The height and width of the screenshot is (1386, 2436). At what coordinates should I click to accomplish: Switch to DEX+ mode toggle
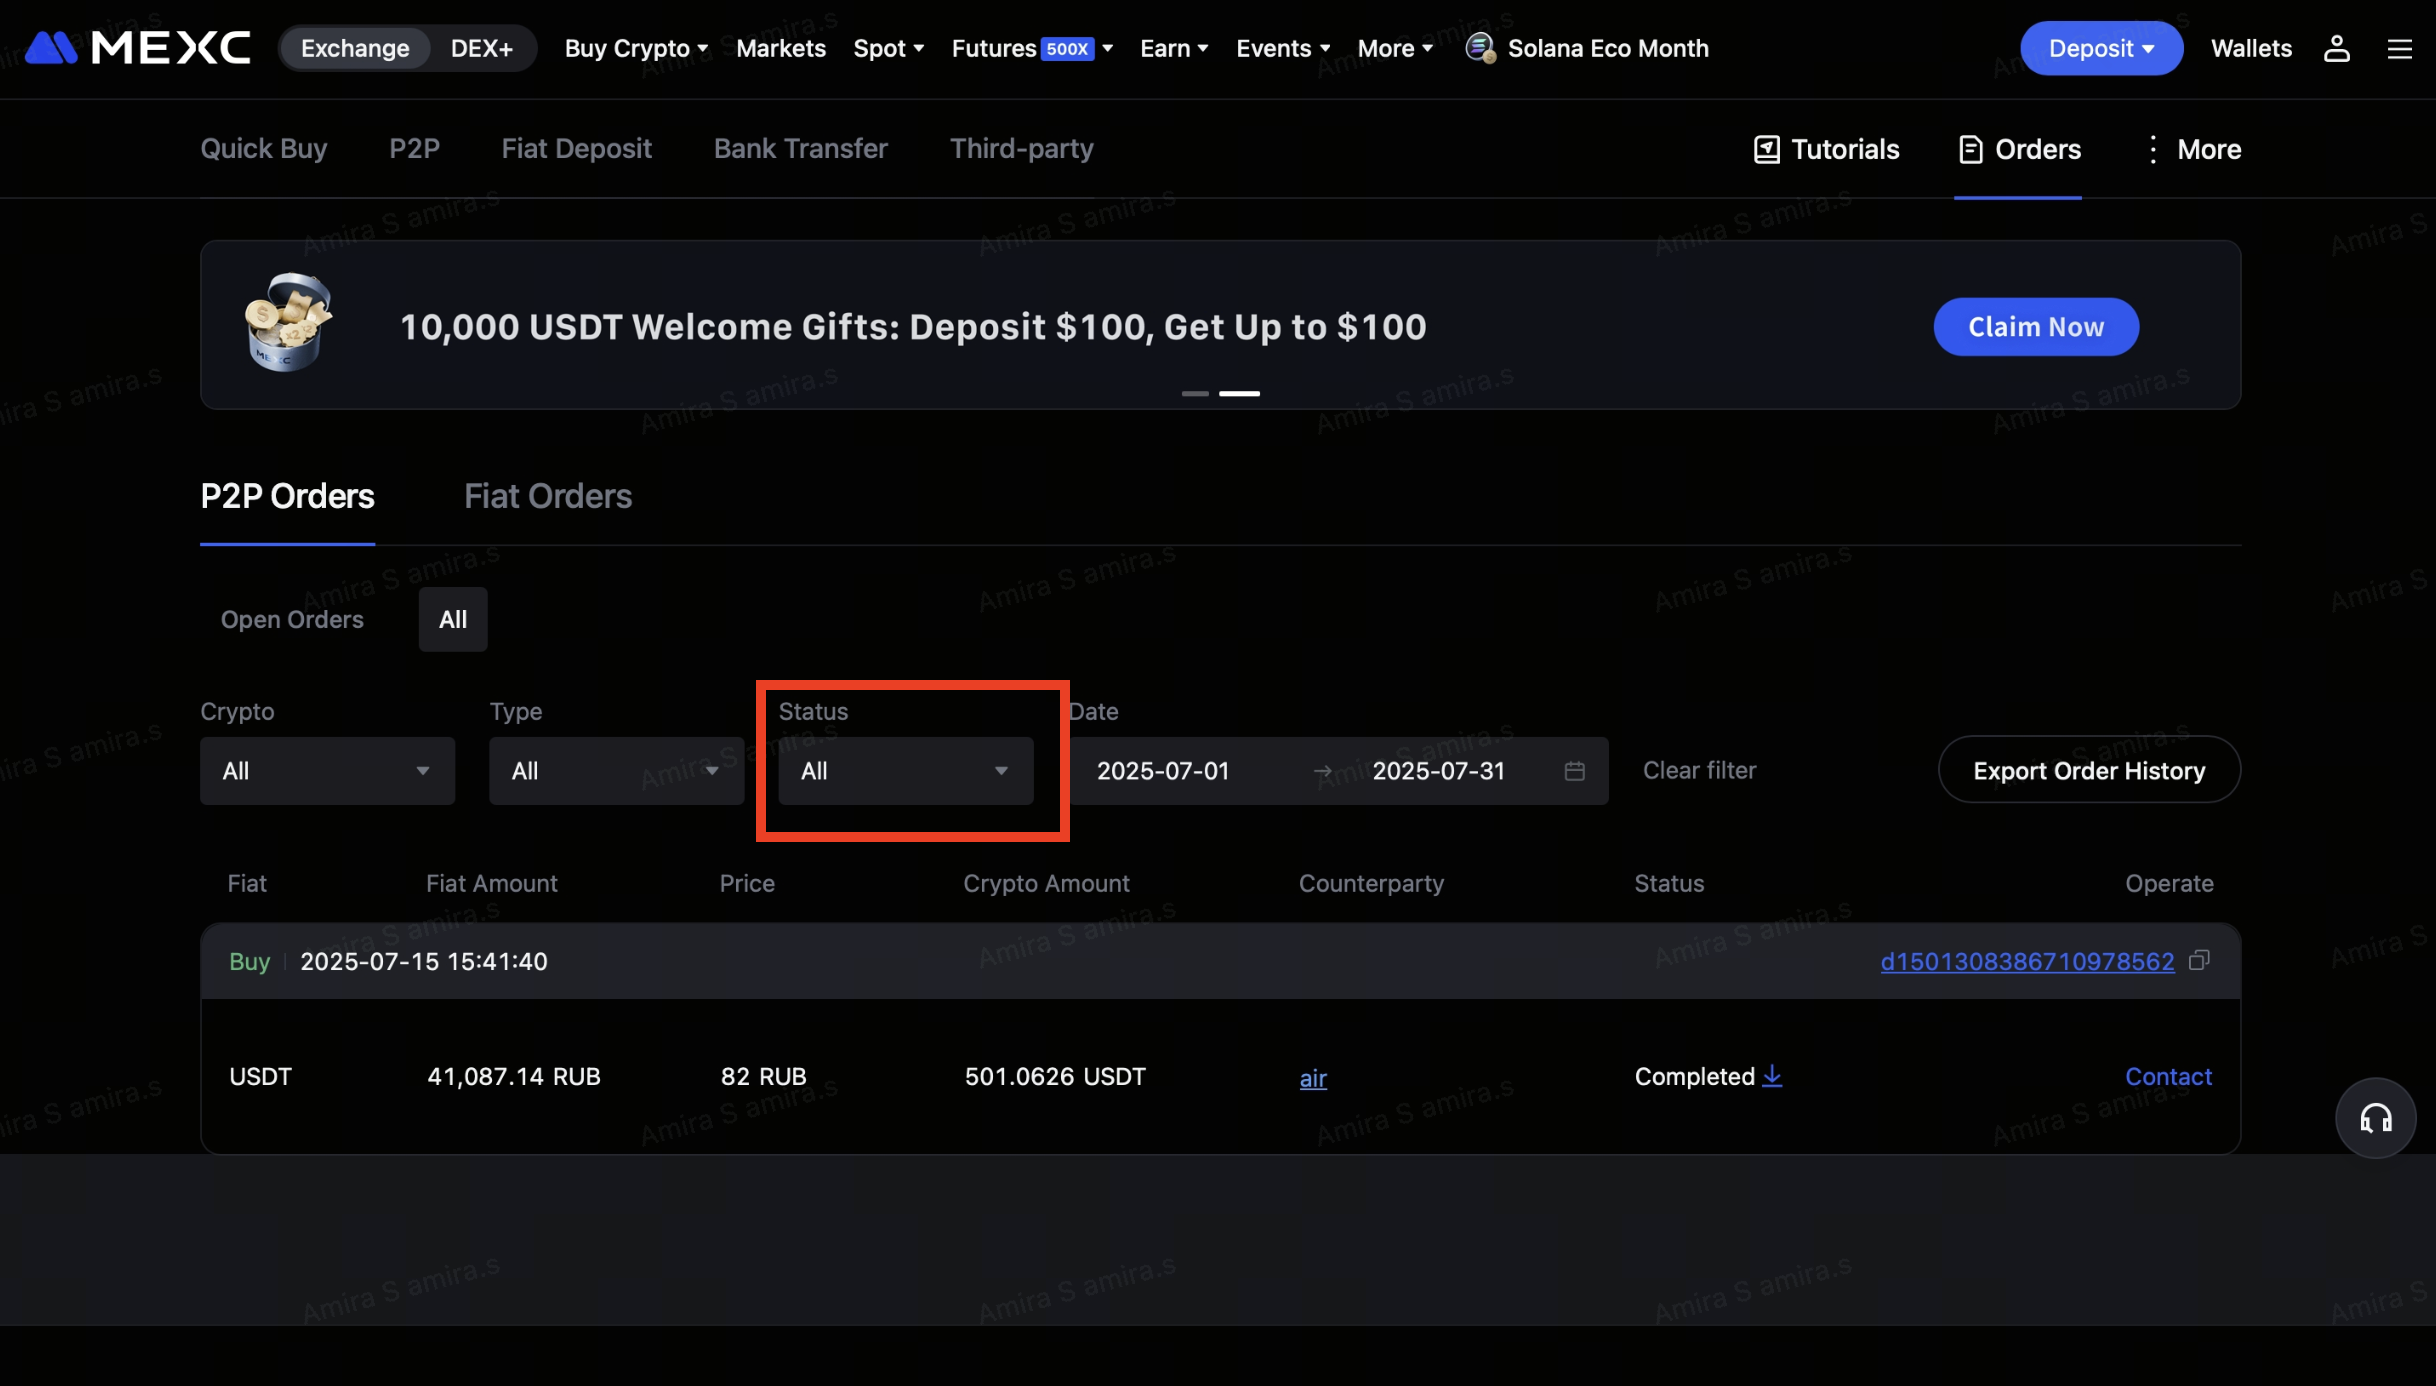pyautogui.click(x=481, y=48)
